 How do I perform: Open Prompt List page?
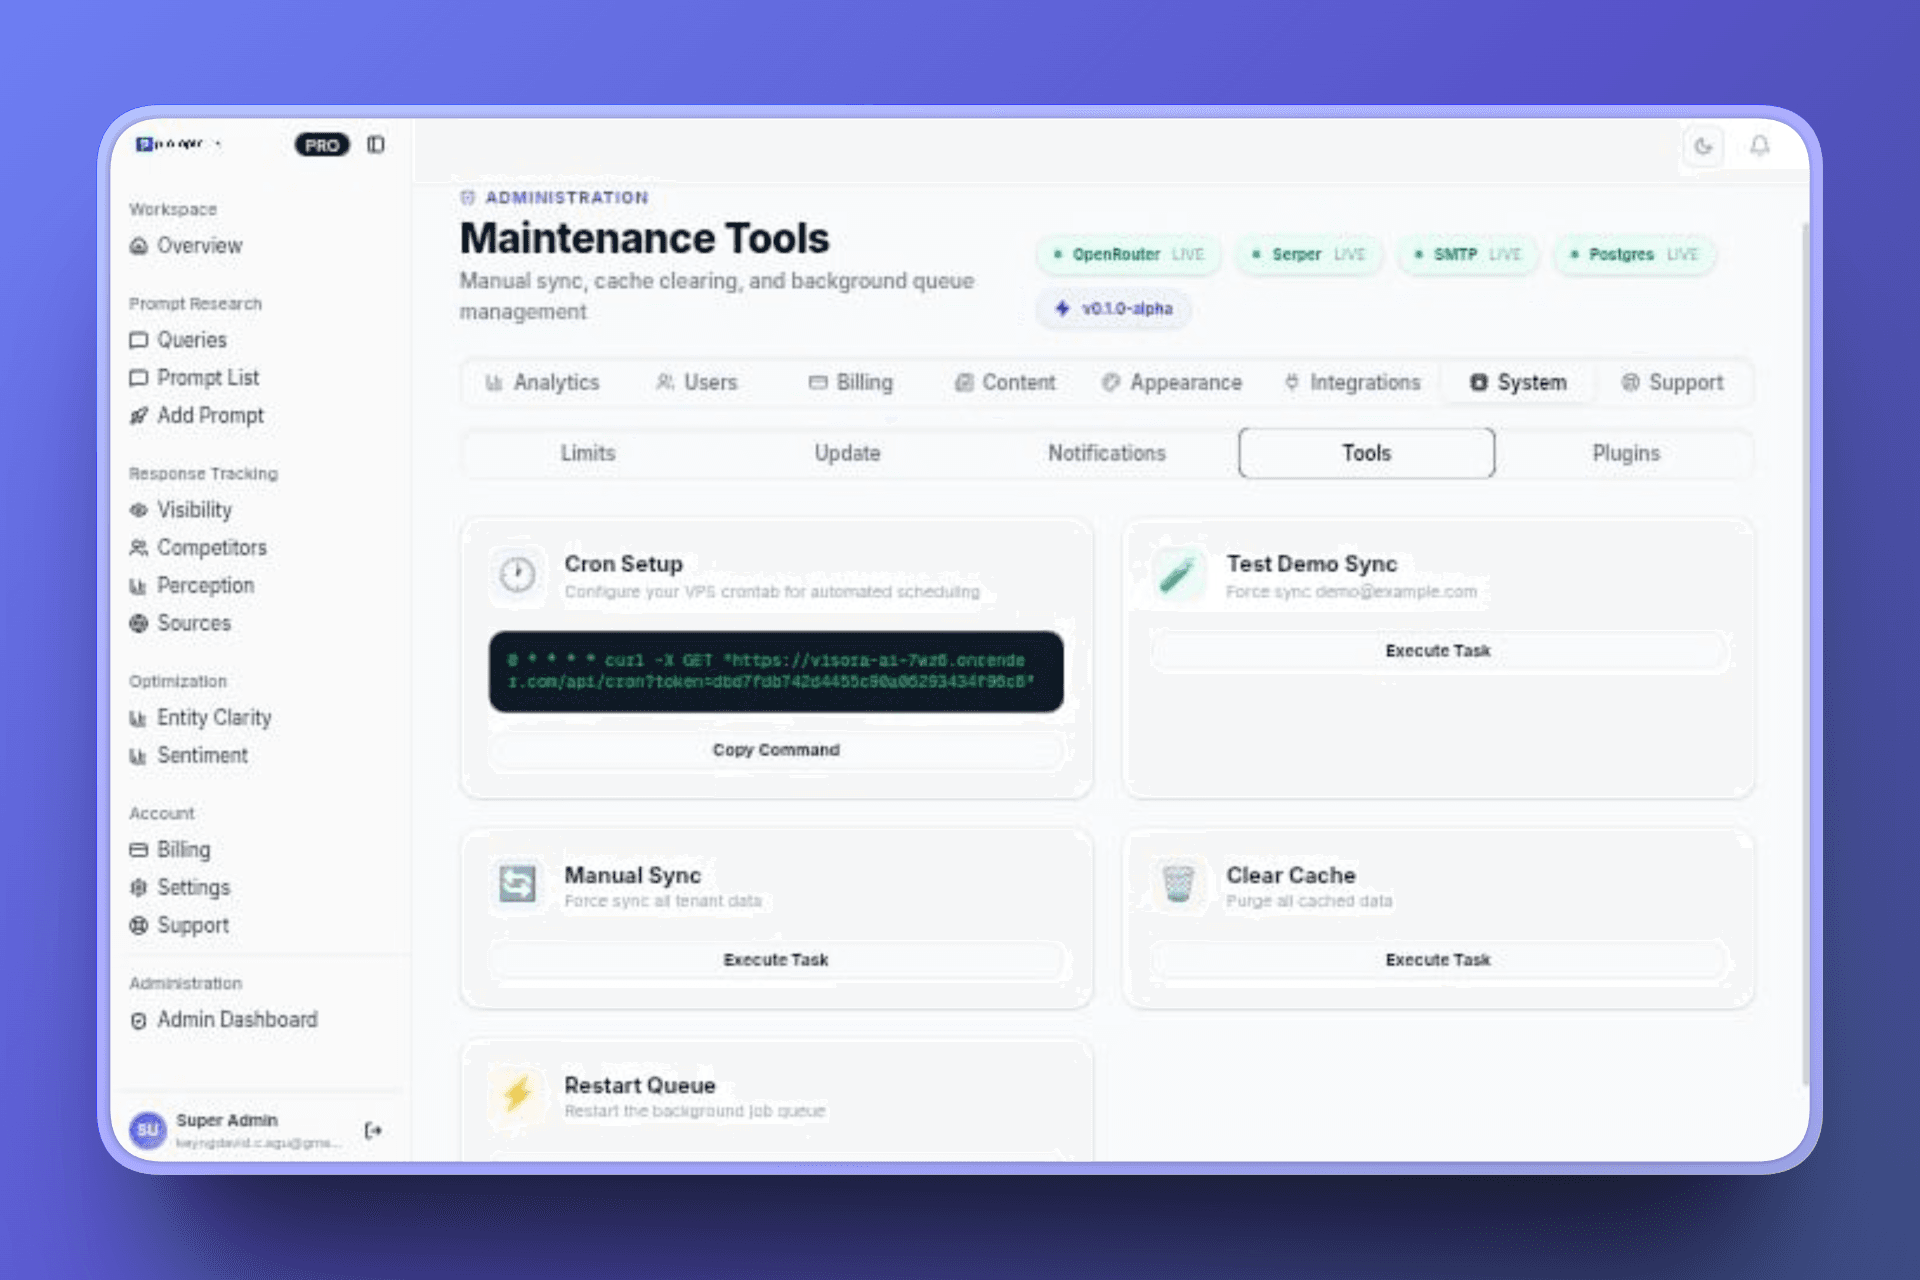click(x=194, y=378)
